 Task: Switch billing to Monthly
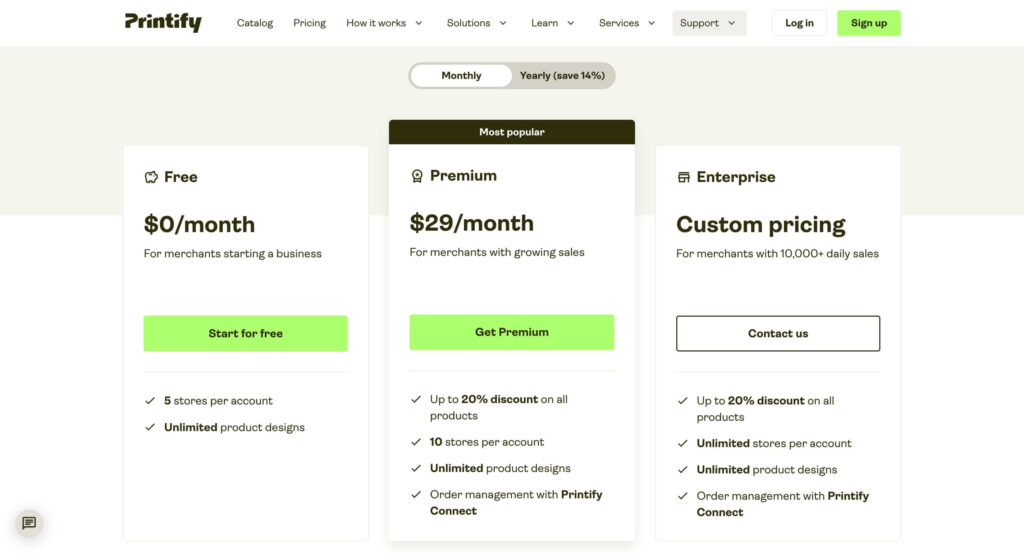(461, 76)
